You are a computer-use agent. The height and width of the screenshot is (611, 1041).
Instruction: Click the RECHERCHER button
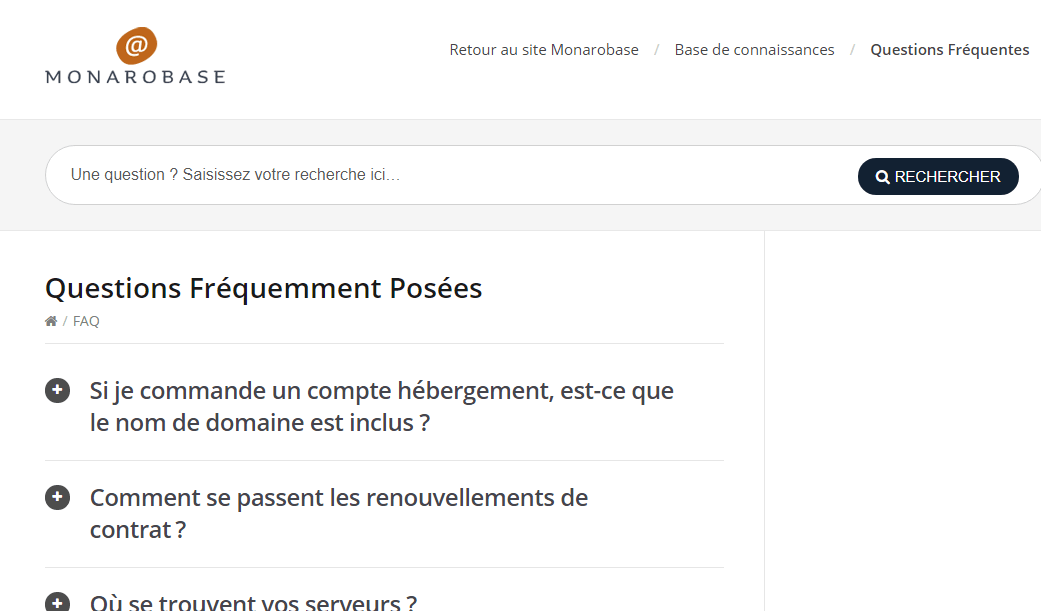tap(938, 177)
